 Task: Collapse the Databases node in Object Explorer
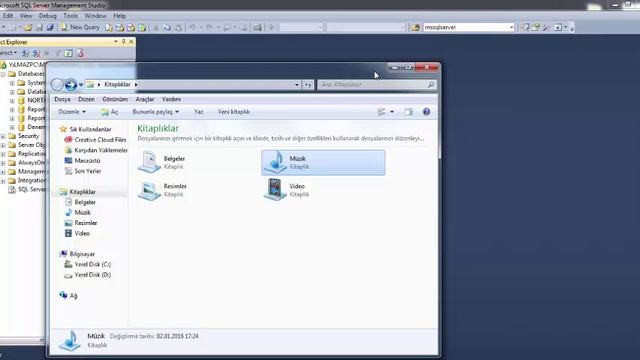click(x=3, y=74)
